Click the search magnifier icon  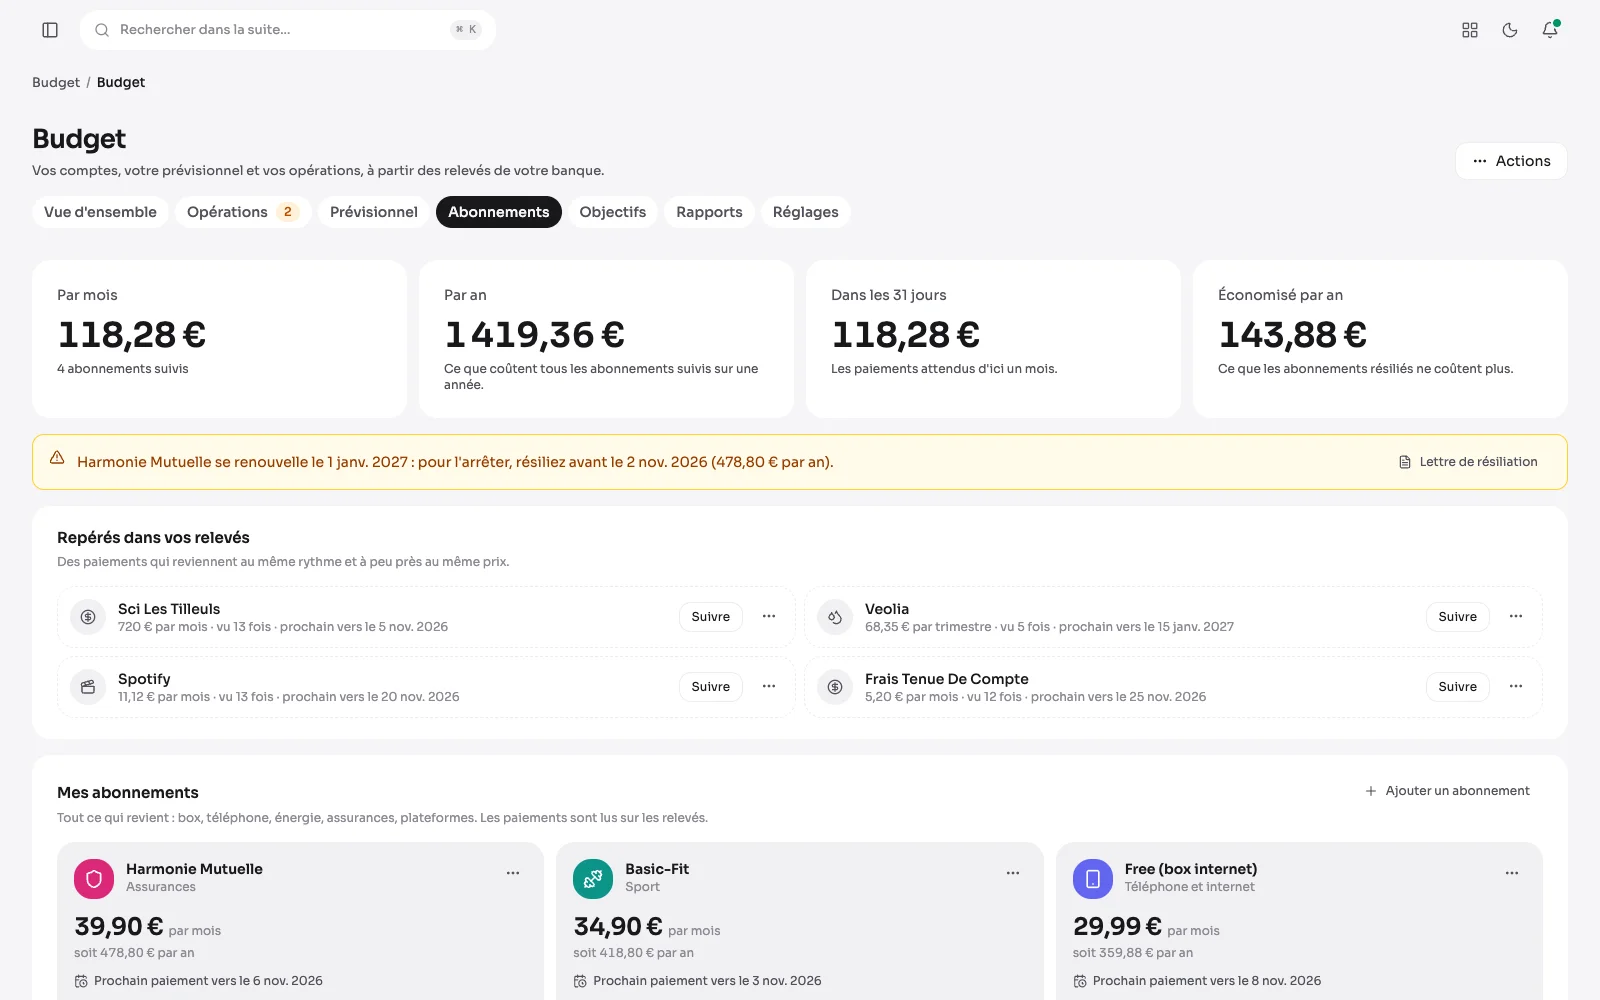[x=102, y=30]
